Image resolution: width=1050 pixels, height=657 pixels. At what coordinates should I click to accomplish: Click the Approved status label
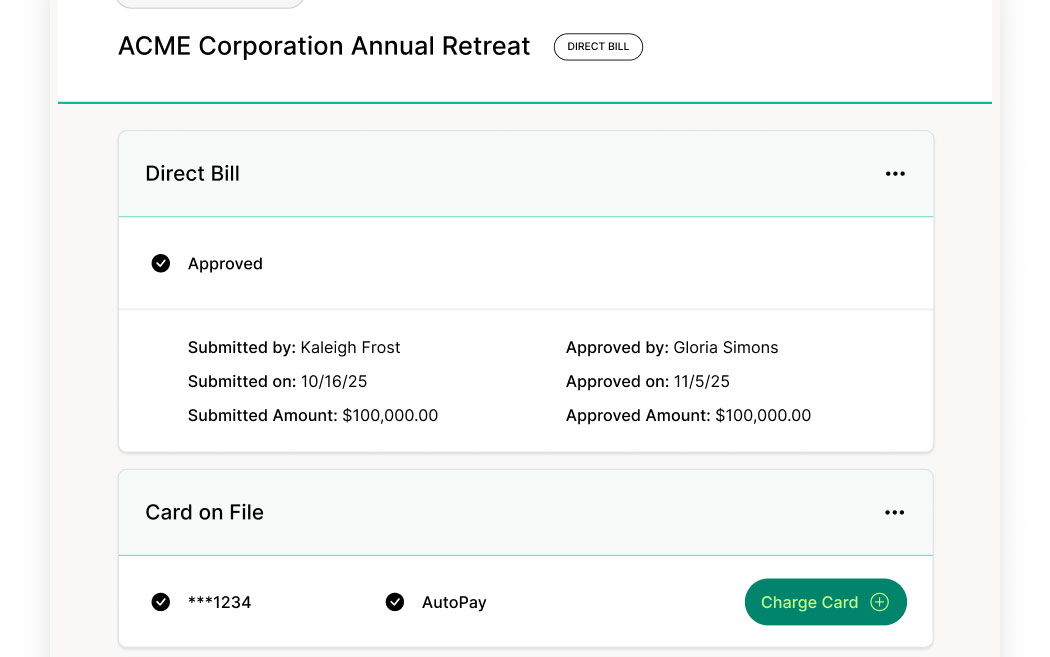coord(225,264)
